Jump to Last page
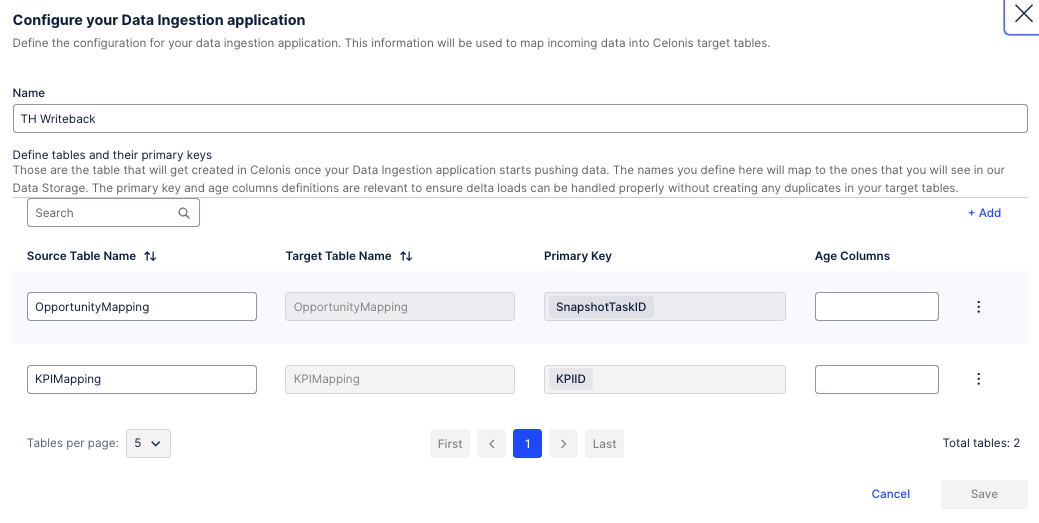The height and width of the screenshot is (523, 1039). pyautogui.click(x=604, y=444)
